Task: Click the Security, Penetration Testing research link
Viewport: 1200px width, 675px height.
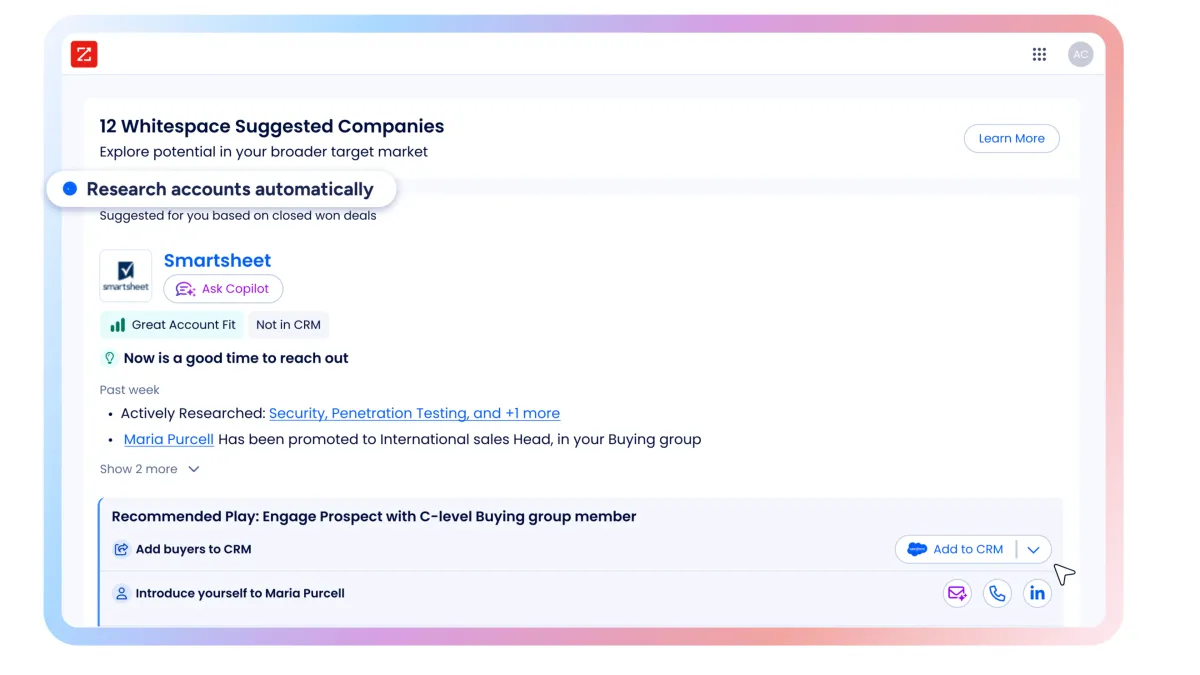Action: pyautogui.click(x=414, y=413)
